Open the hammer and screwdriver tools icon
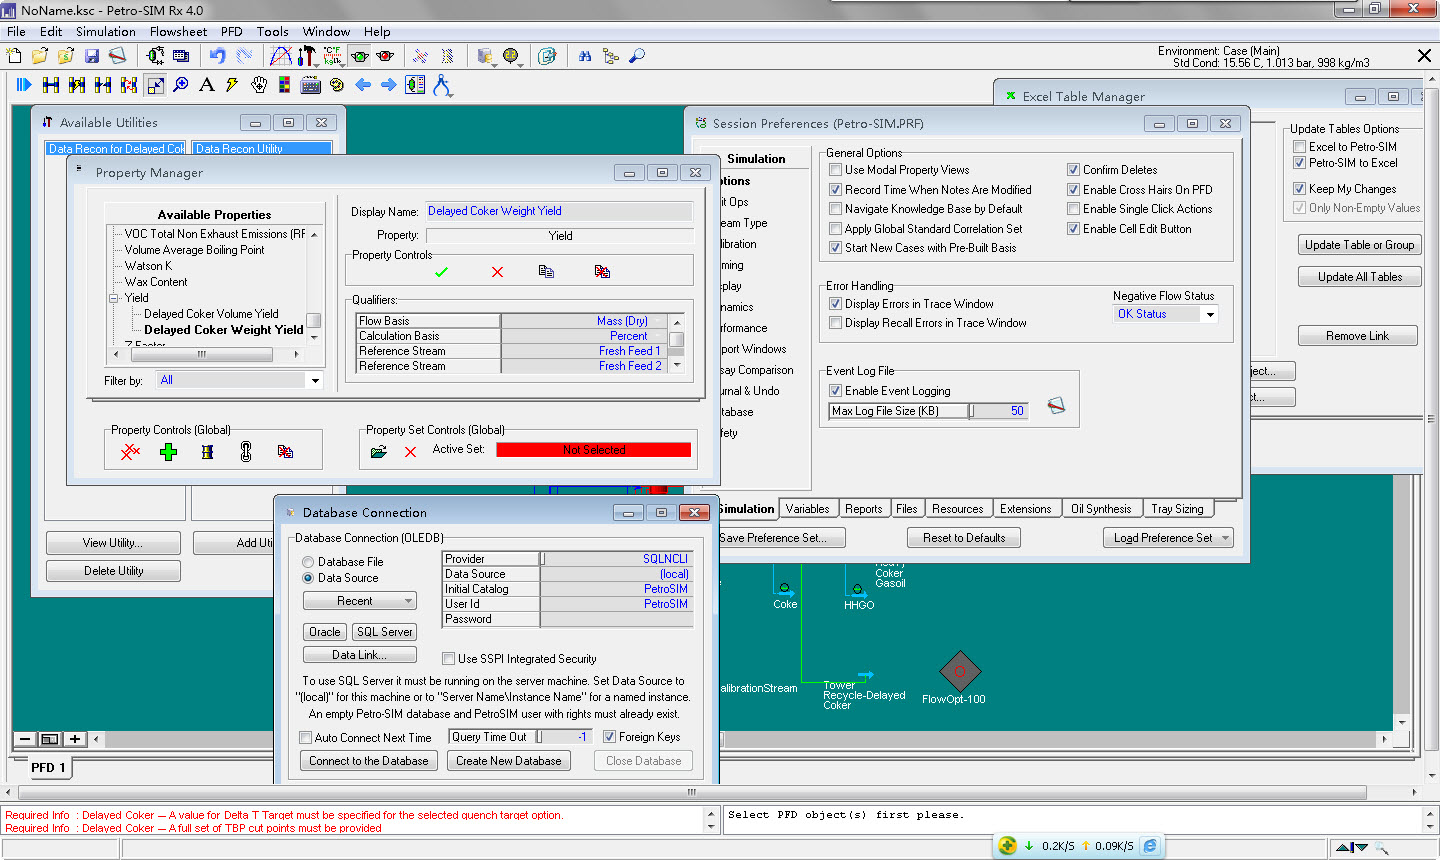The width and height of the screenshot is (1440, 860). (x=307, y=56)
